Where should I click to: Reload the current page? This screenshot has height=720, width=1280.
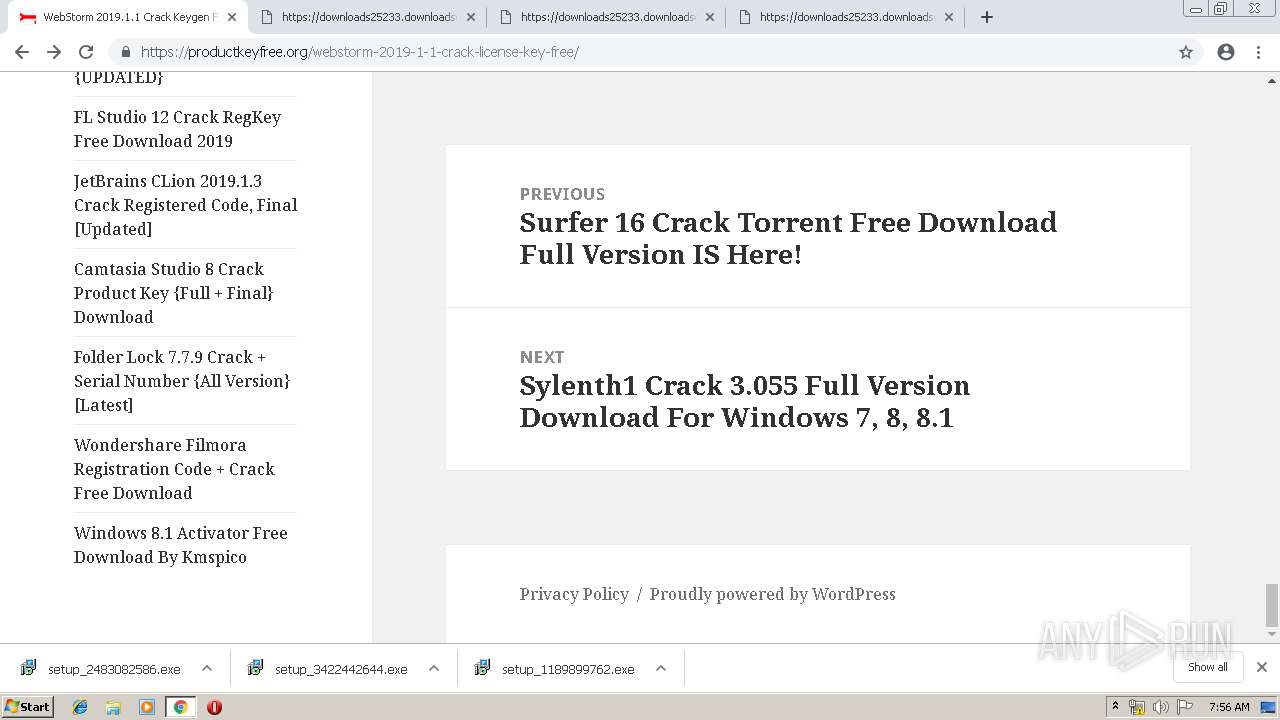pyautogui.click(x=86, y=52)
